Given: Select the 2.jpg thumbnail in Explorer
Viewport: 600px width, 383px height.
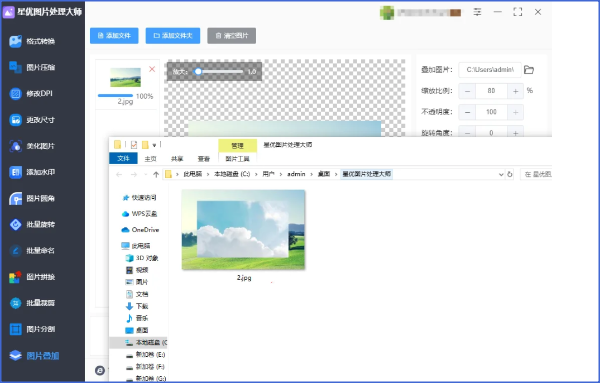Looking at the screenshot, I should coord(243,230).
